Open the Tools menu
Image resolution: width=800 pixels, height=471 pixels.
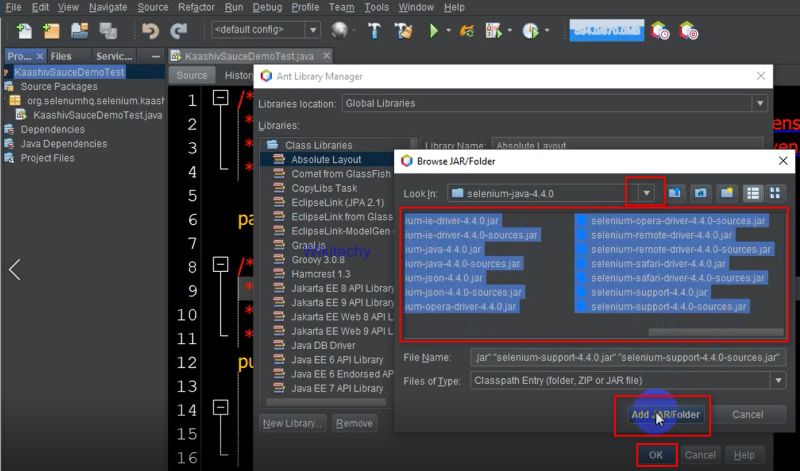[x=376, y=7]
